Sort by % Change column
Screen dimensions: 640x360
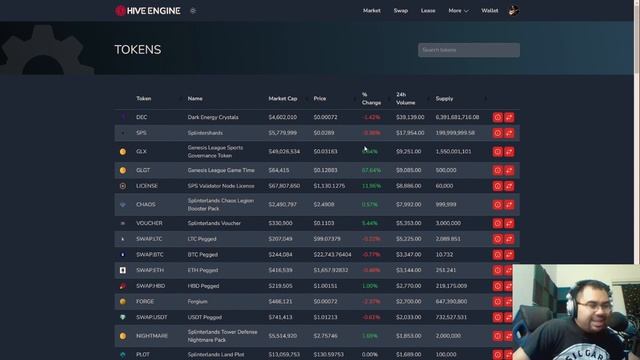371,99
